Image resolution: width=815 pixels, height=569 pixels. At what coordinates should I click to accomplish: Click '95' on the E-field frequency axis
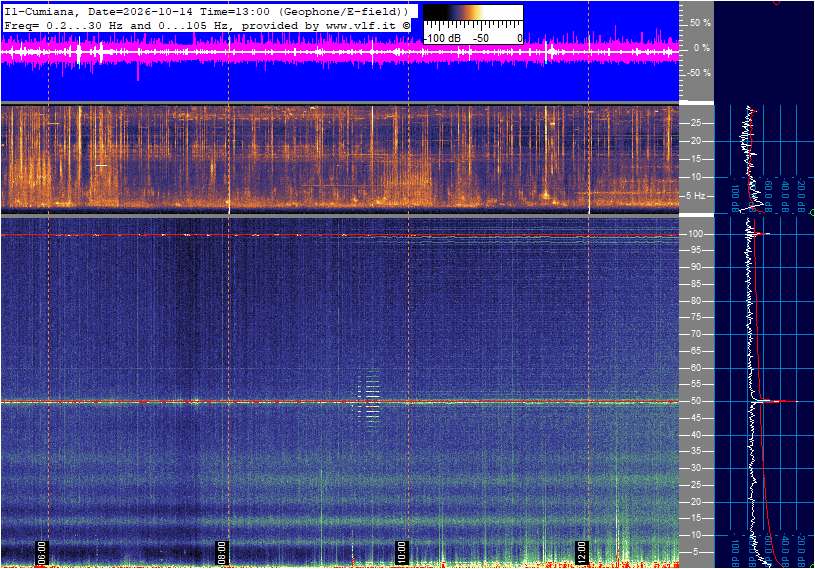point(695,250)
